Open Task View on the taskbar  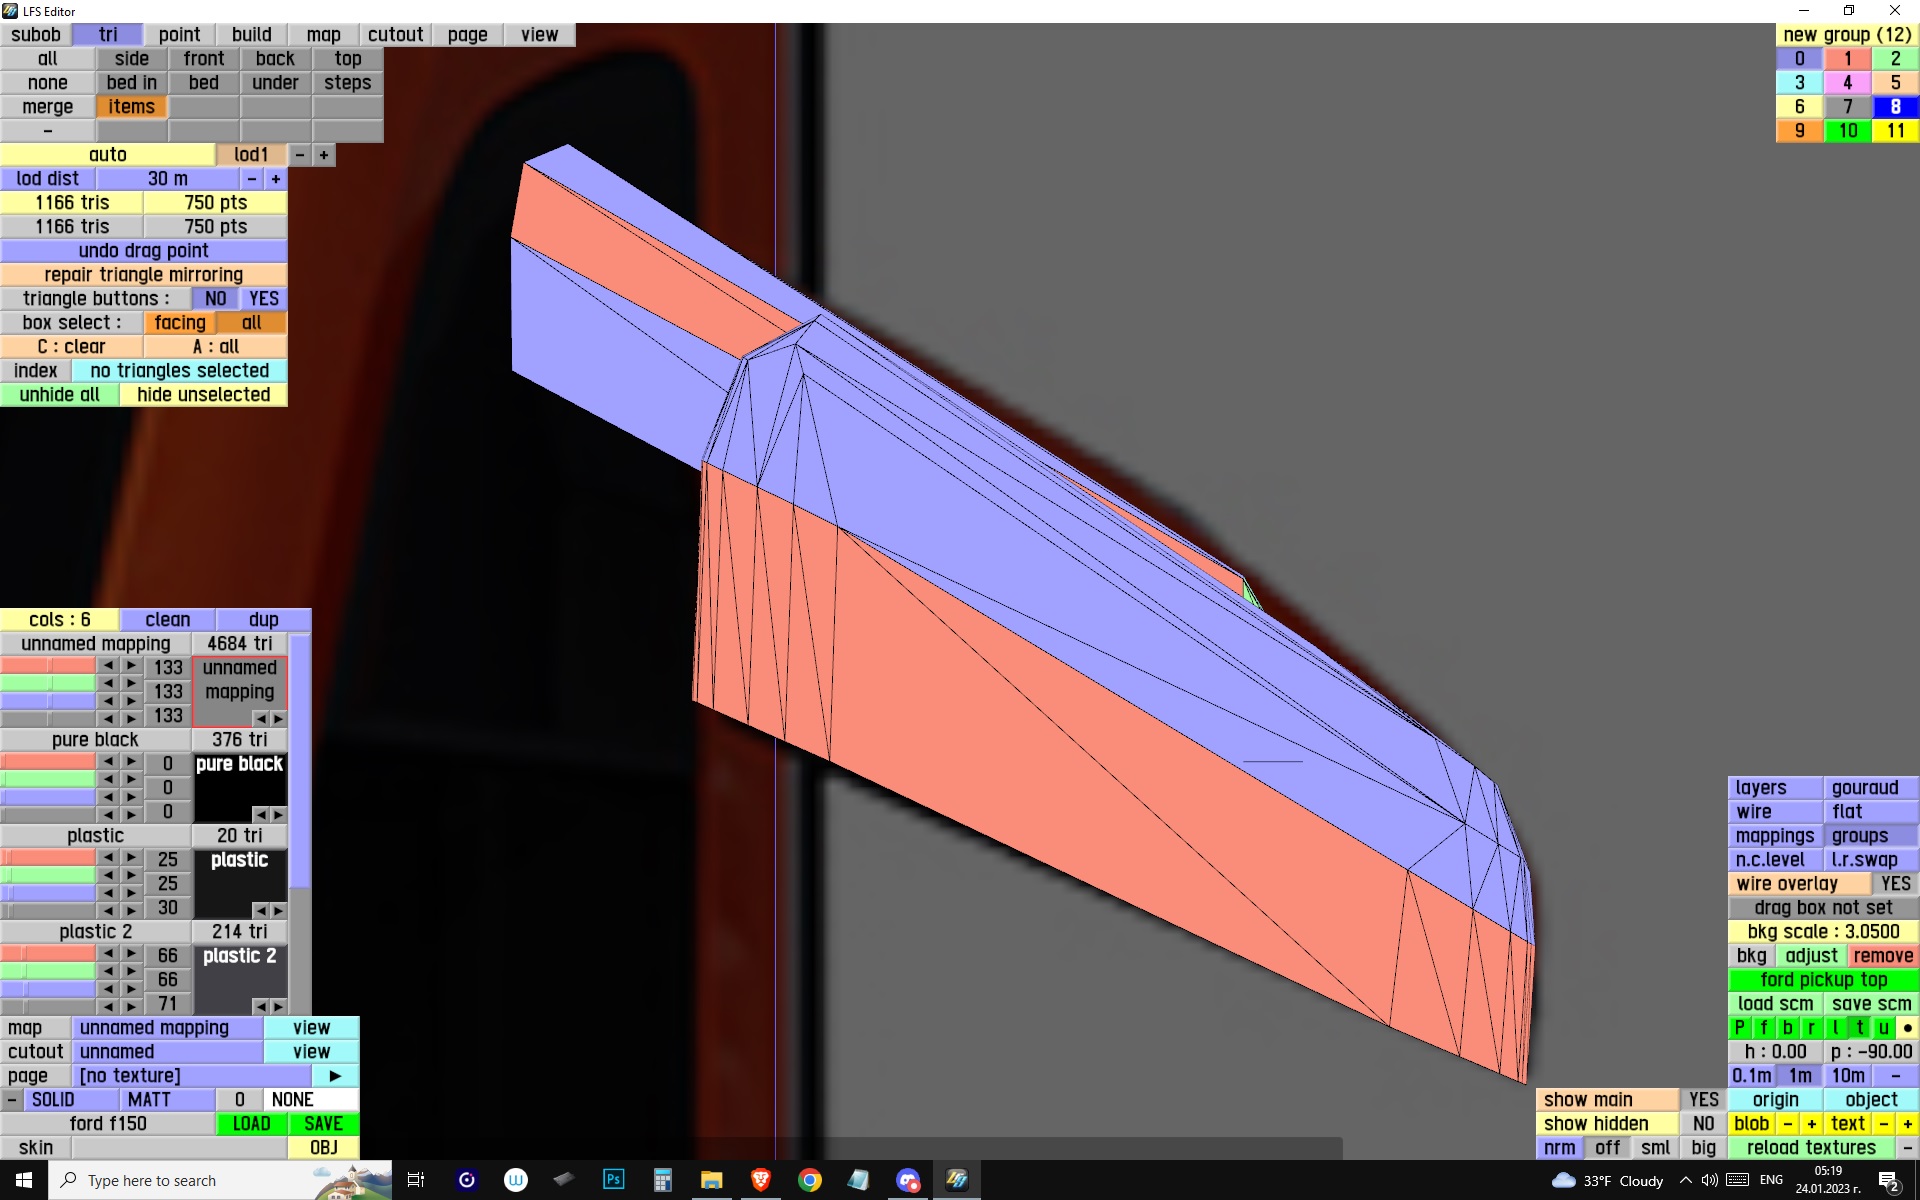pyautogui.click(x=416, y=1180)
